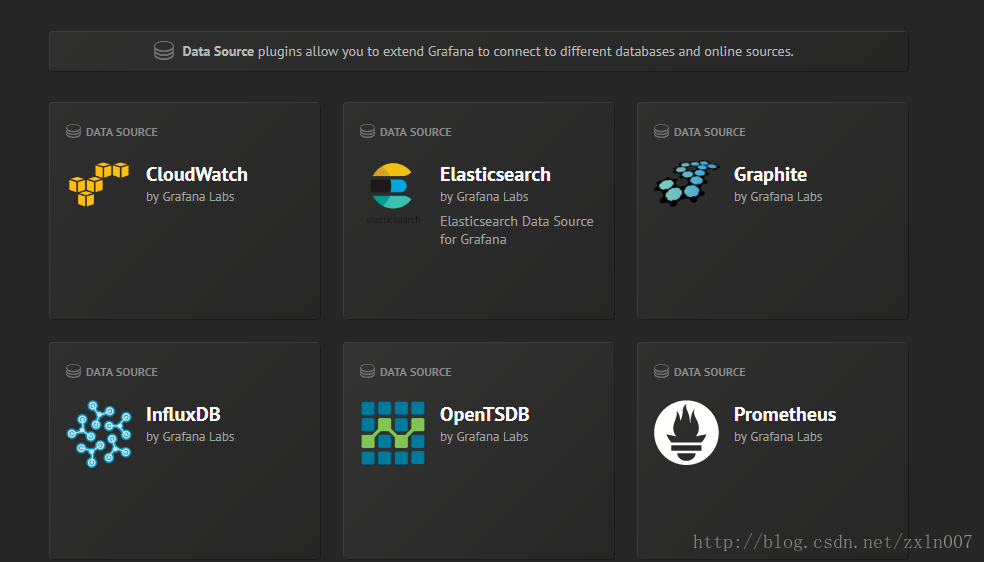
Task: Click the small database icon on CloudWatch card
Action: (73, 131)
